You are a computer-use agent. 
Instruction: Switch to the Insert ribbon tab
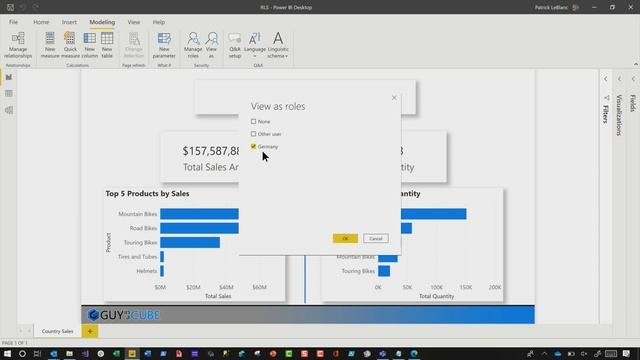(x=69, y=22)
